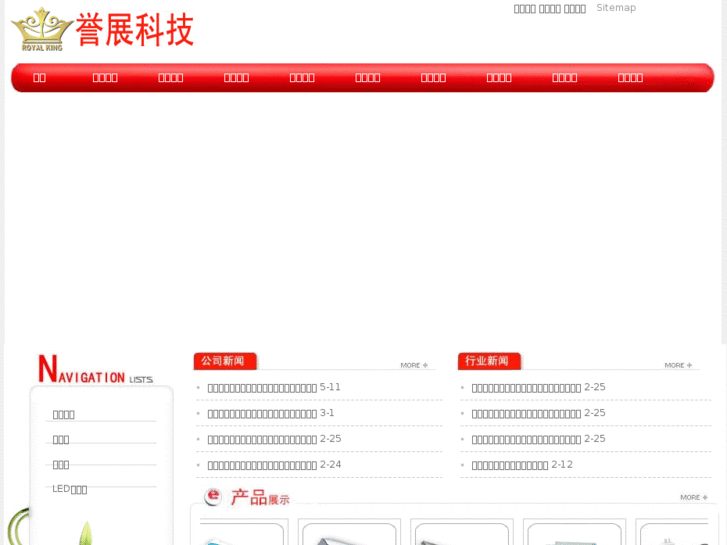Click the Royal King crown logo
The width and height of the screenshot is (727, 545).
click(x=42, y=29)
